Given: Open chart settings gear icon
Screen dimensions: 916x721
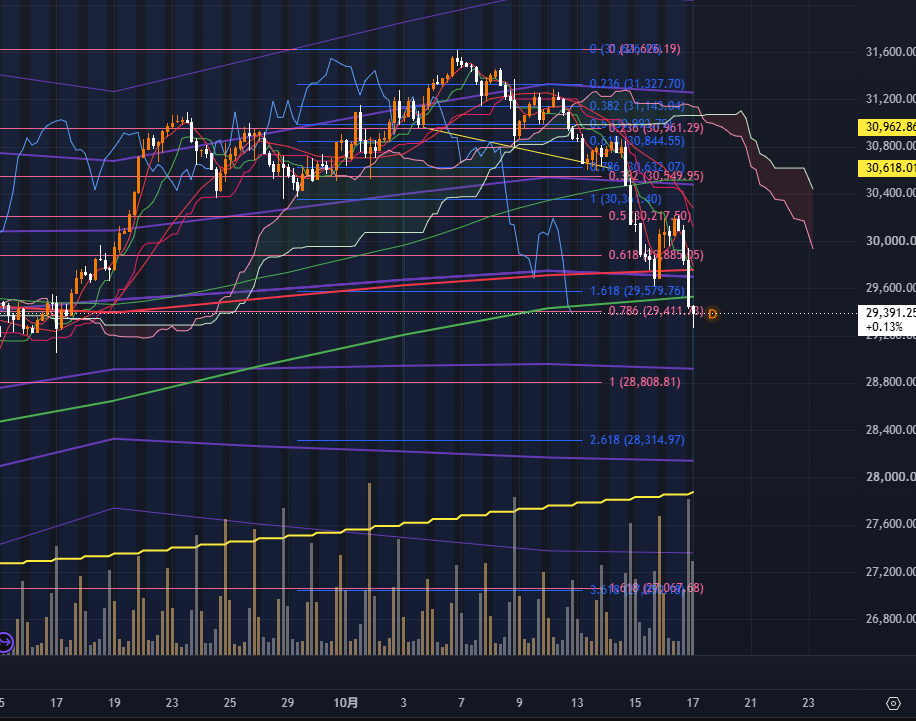Looking at the screenshot, I should tap(893, 703).
